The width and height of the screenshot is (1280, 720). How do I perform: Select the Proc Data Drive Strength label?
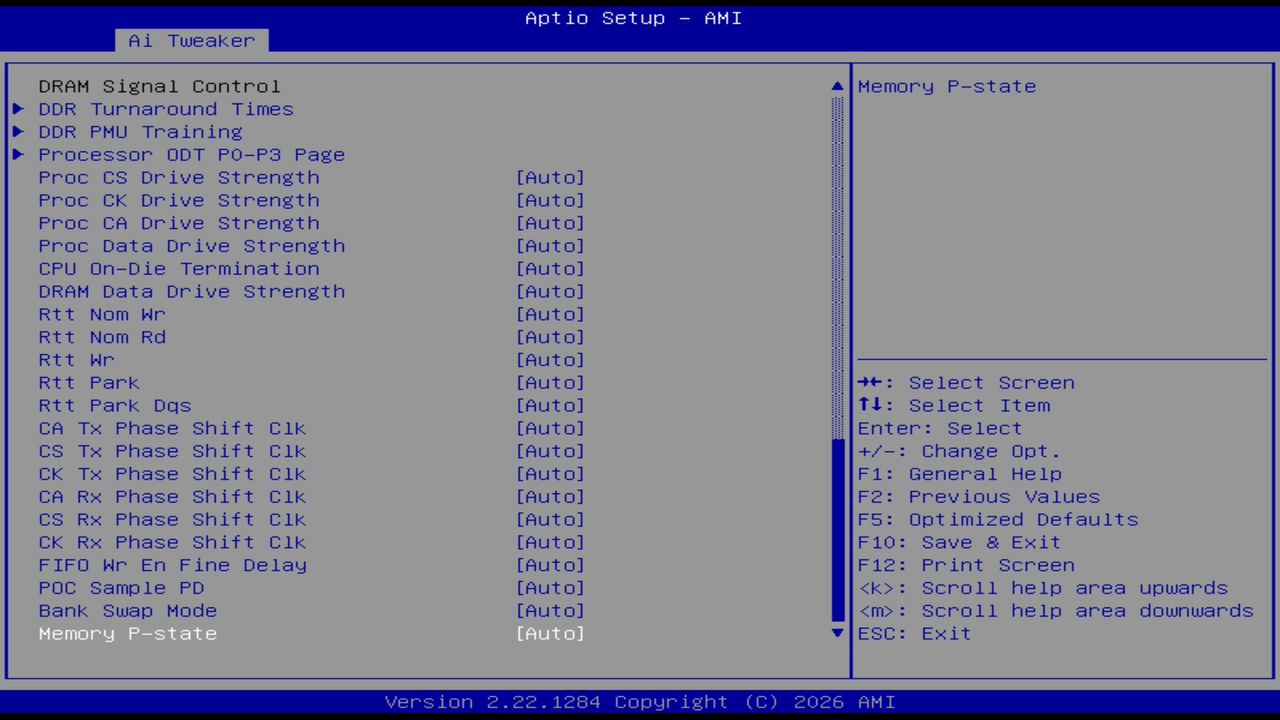tap(192, 246)
